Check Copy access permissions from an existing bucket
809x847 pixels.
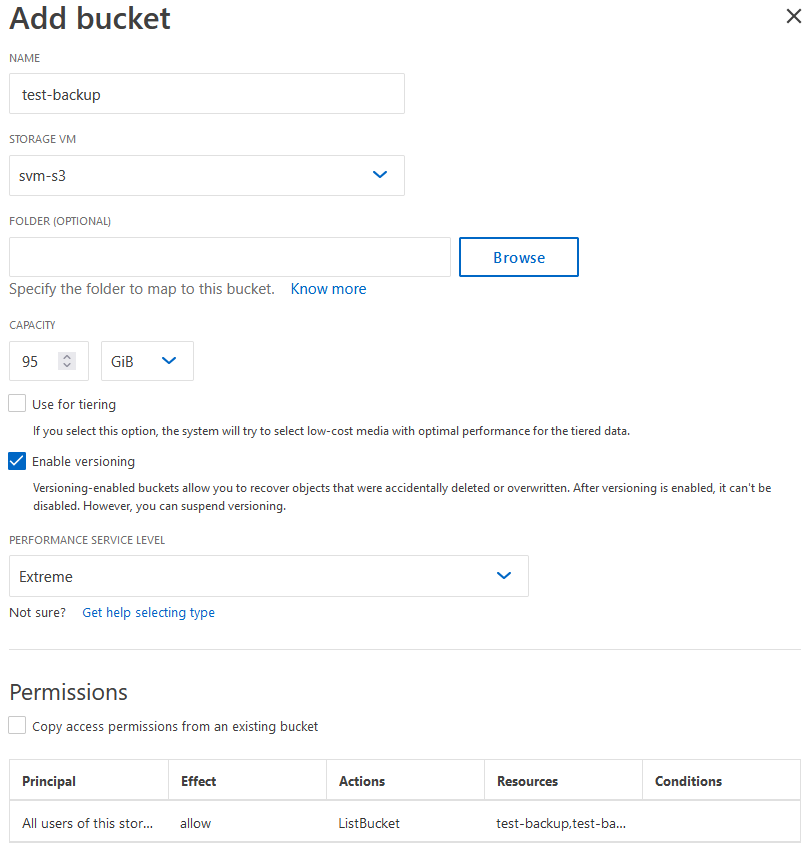[x=15, y=727]
